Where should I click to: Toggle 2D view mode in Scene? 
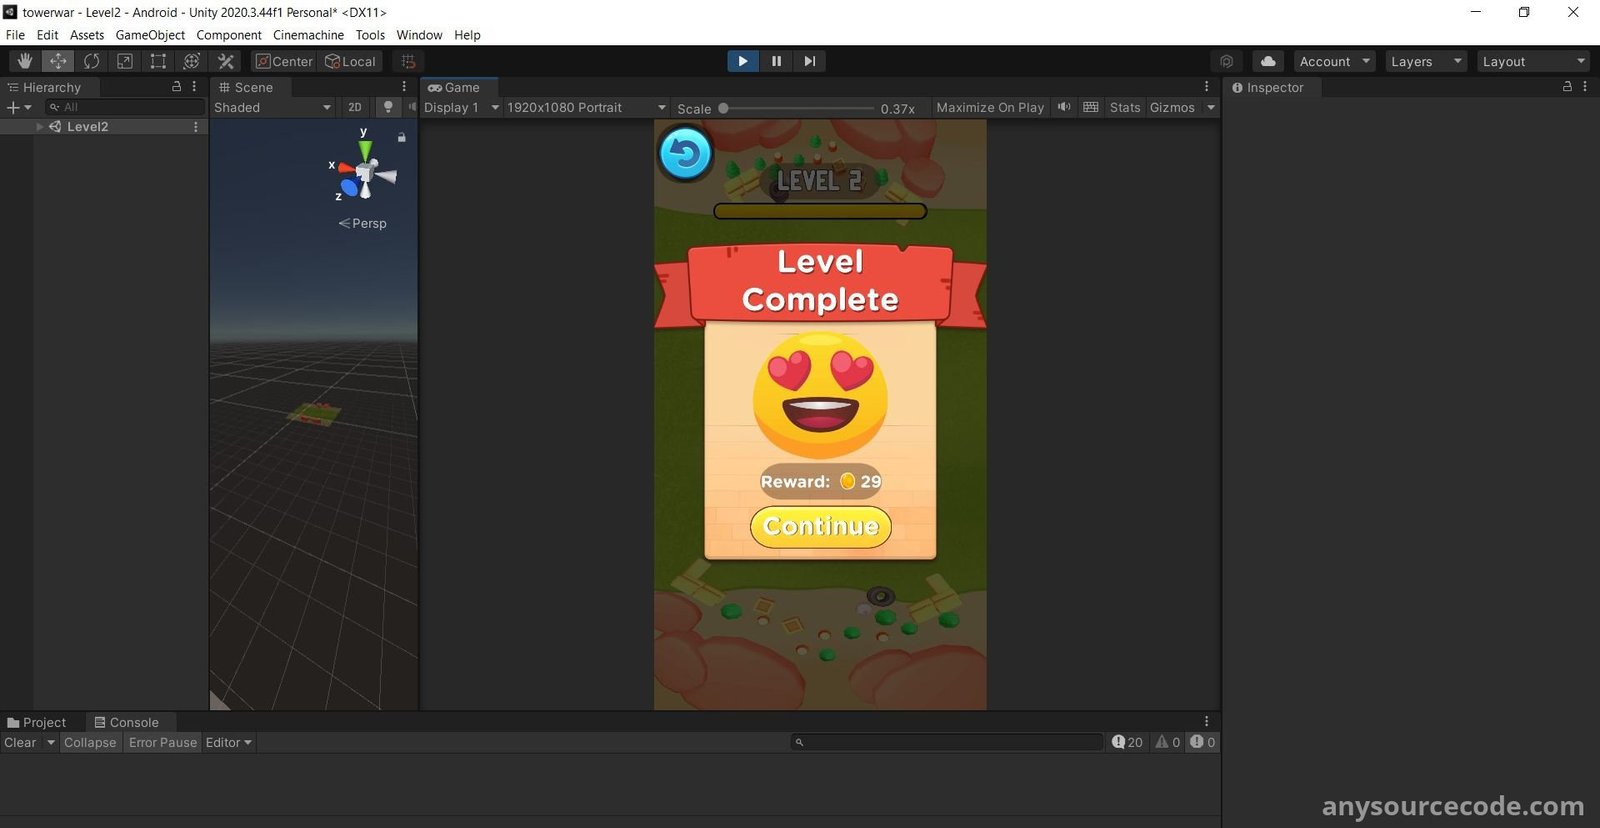coord(355,107)
